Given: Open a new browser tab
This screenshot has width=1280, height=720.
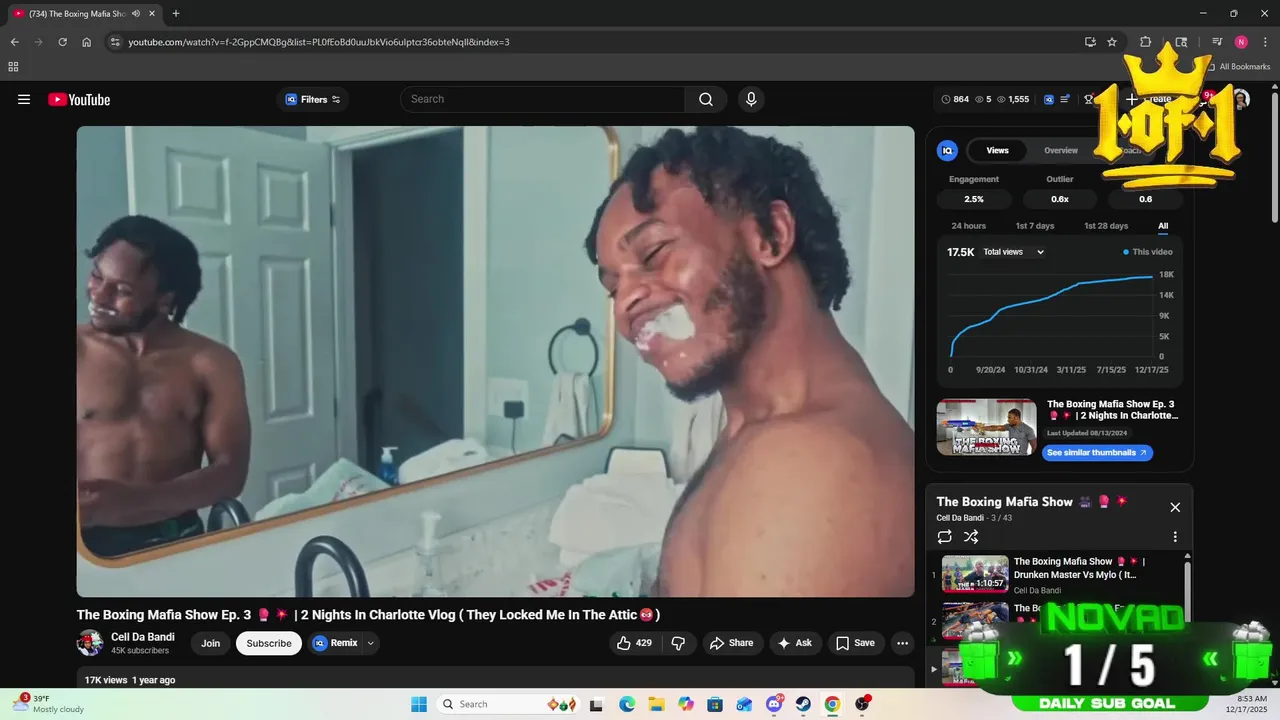Looking at the screenshot, I should coord(176,13).
